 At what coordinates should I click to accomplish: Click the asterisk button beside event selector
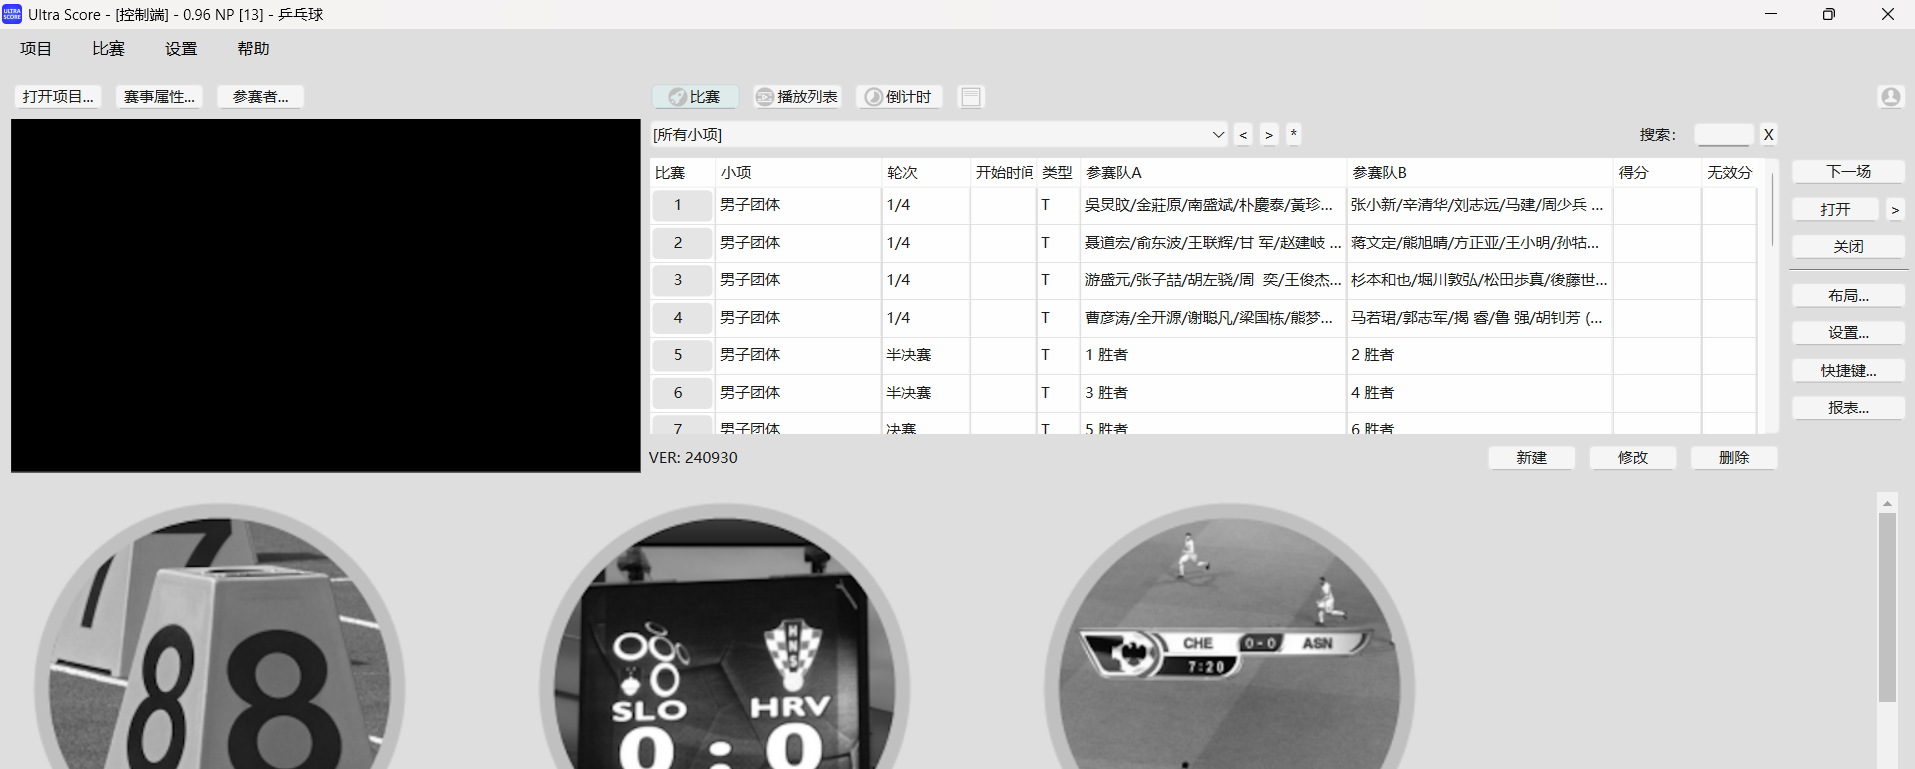[1293, 135]
